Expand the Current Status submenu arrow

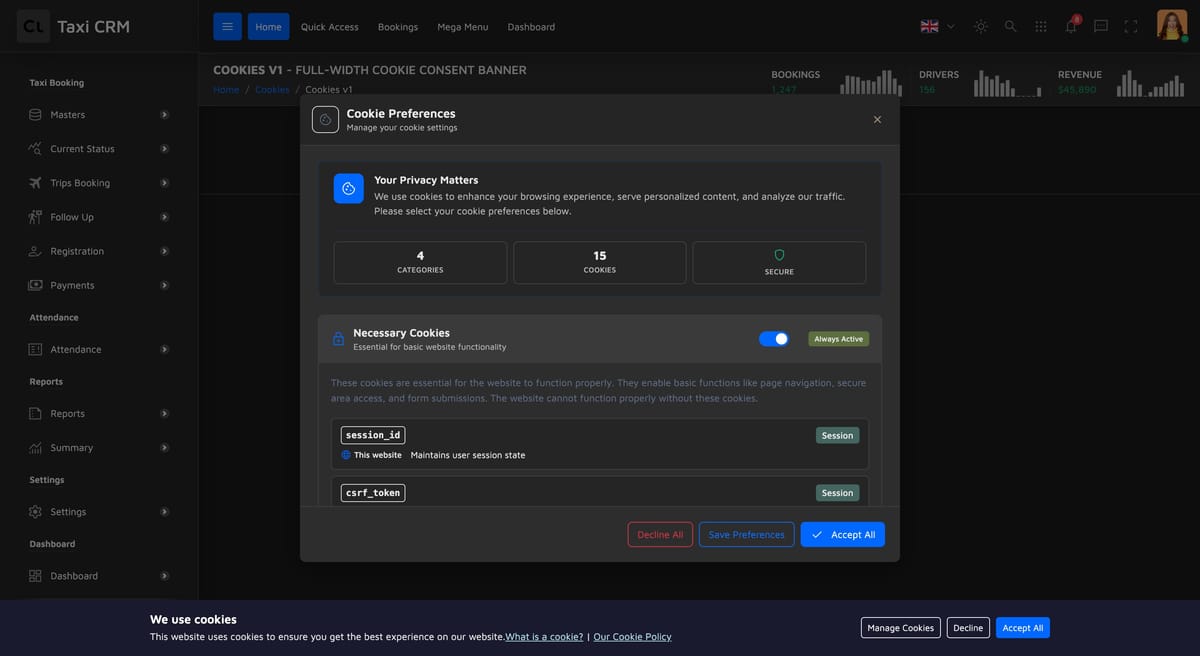tap(164, 149)
